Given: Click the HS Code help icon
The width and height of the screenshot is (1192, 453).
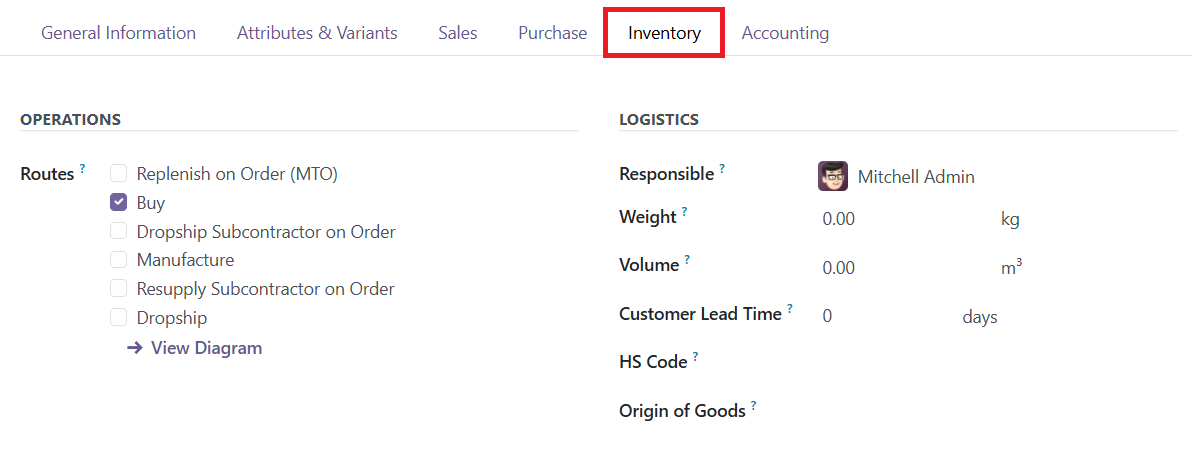Looking at the screenshot, I should click(x=696, y=356).
